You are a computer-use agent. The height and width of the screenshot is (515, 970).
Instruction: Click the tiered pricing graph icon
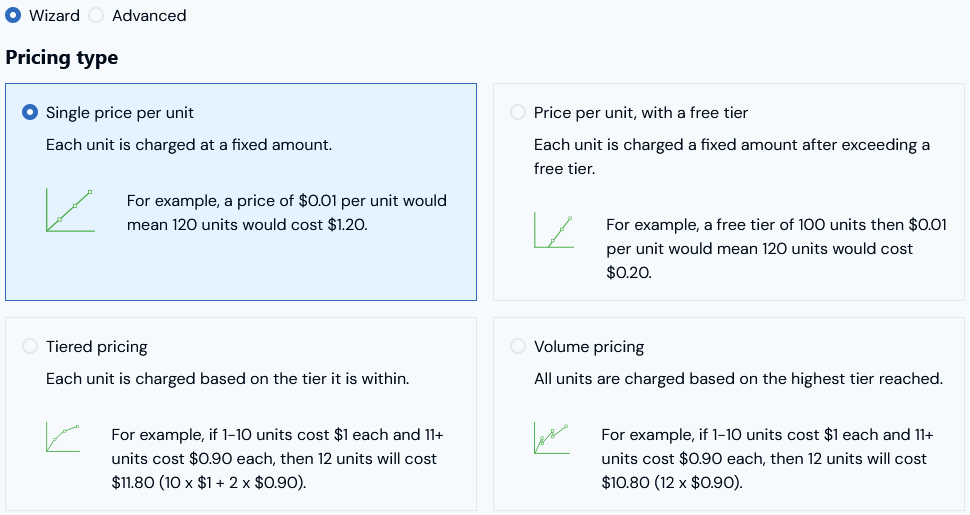click(x=63, y=438)
